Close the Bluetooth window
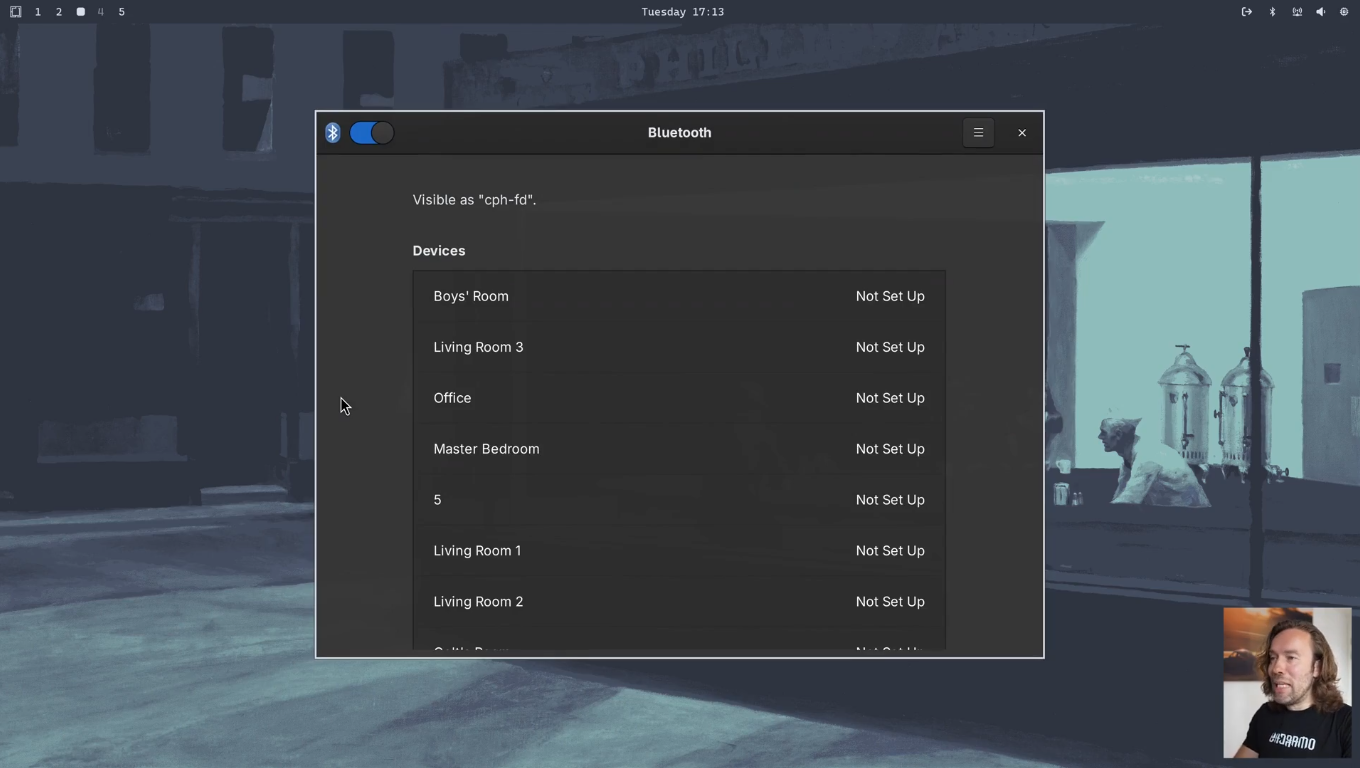This screenshot has height=768, width=1360. (1022, 133)
